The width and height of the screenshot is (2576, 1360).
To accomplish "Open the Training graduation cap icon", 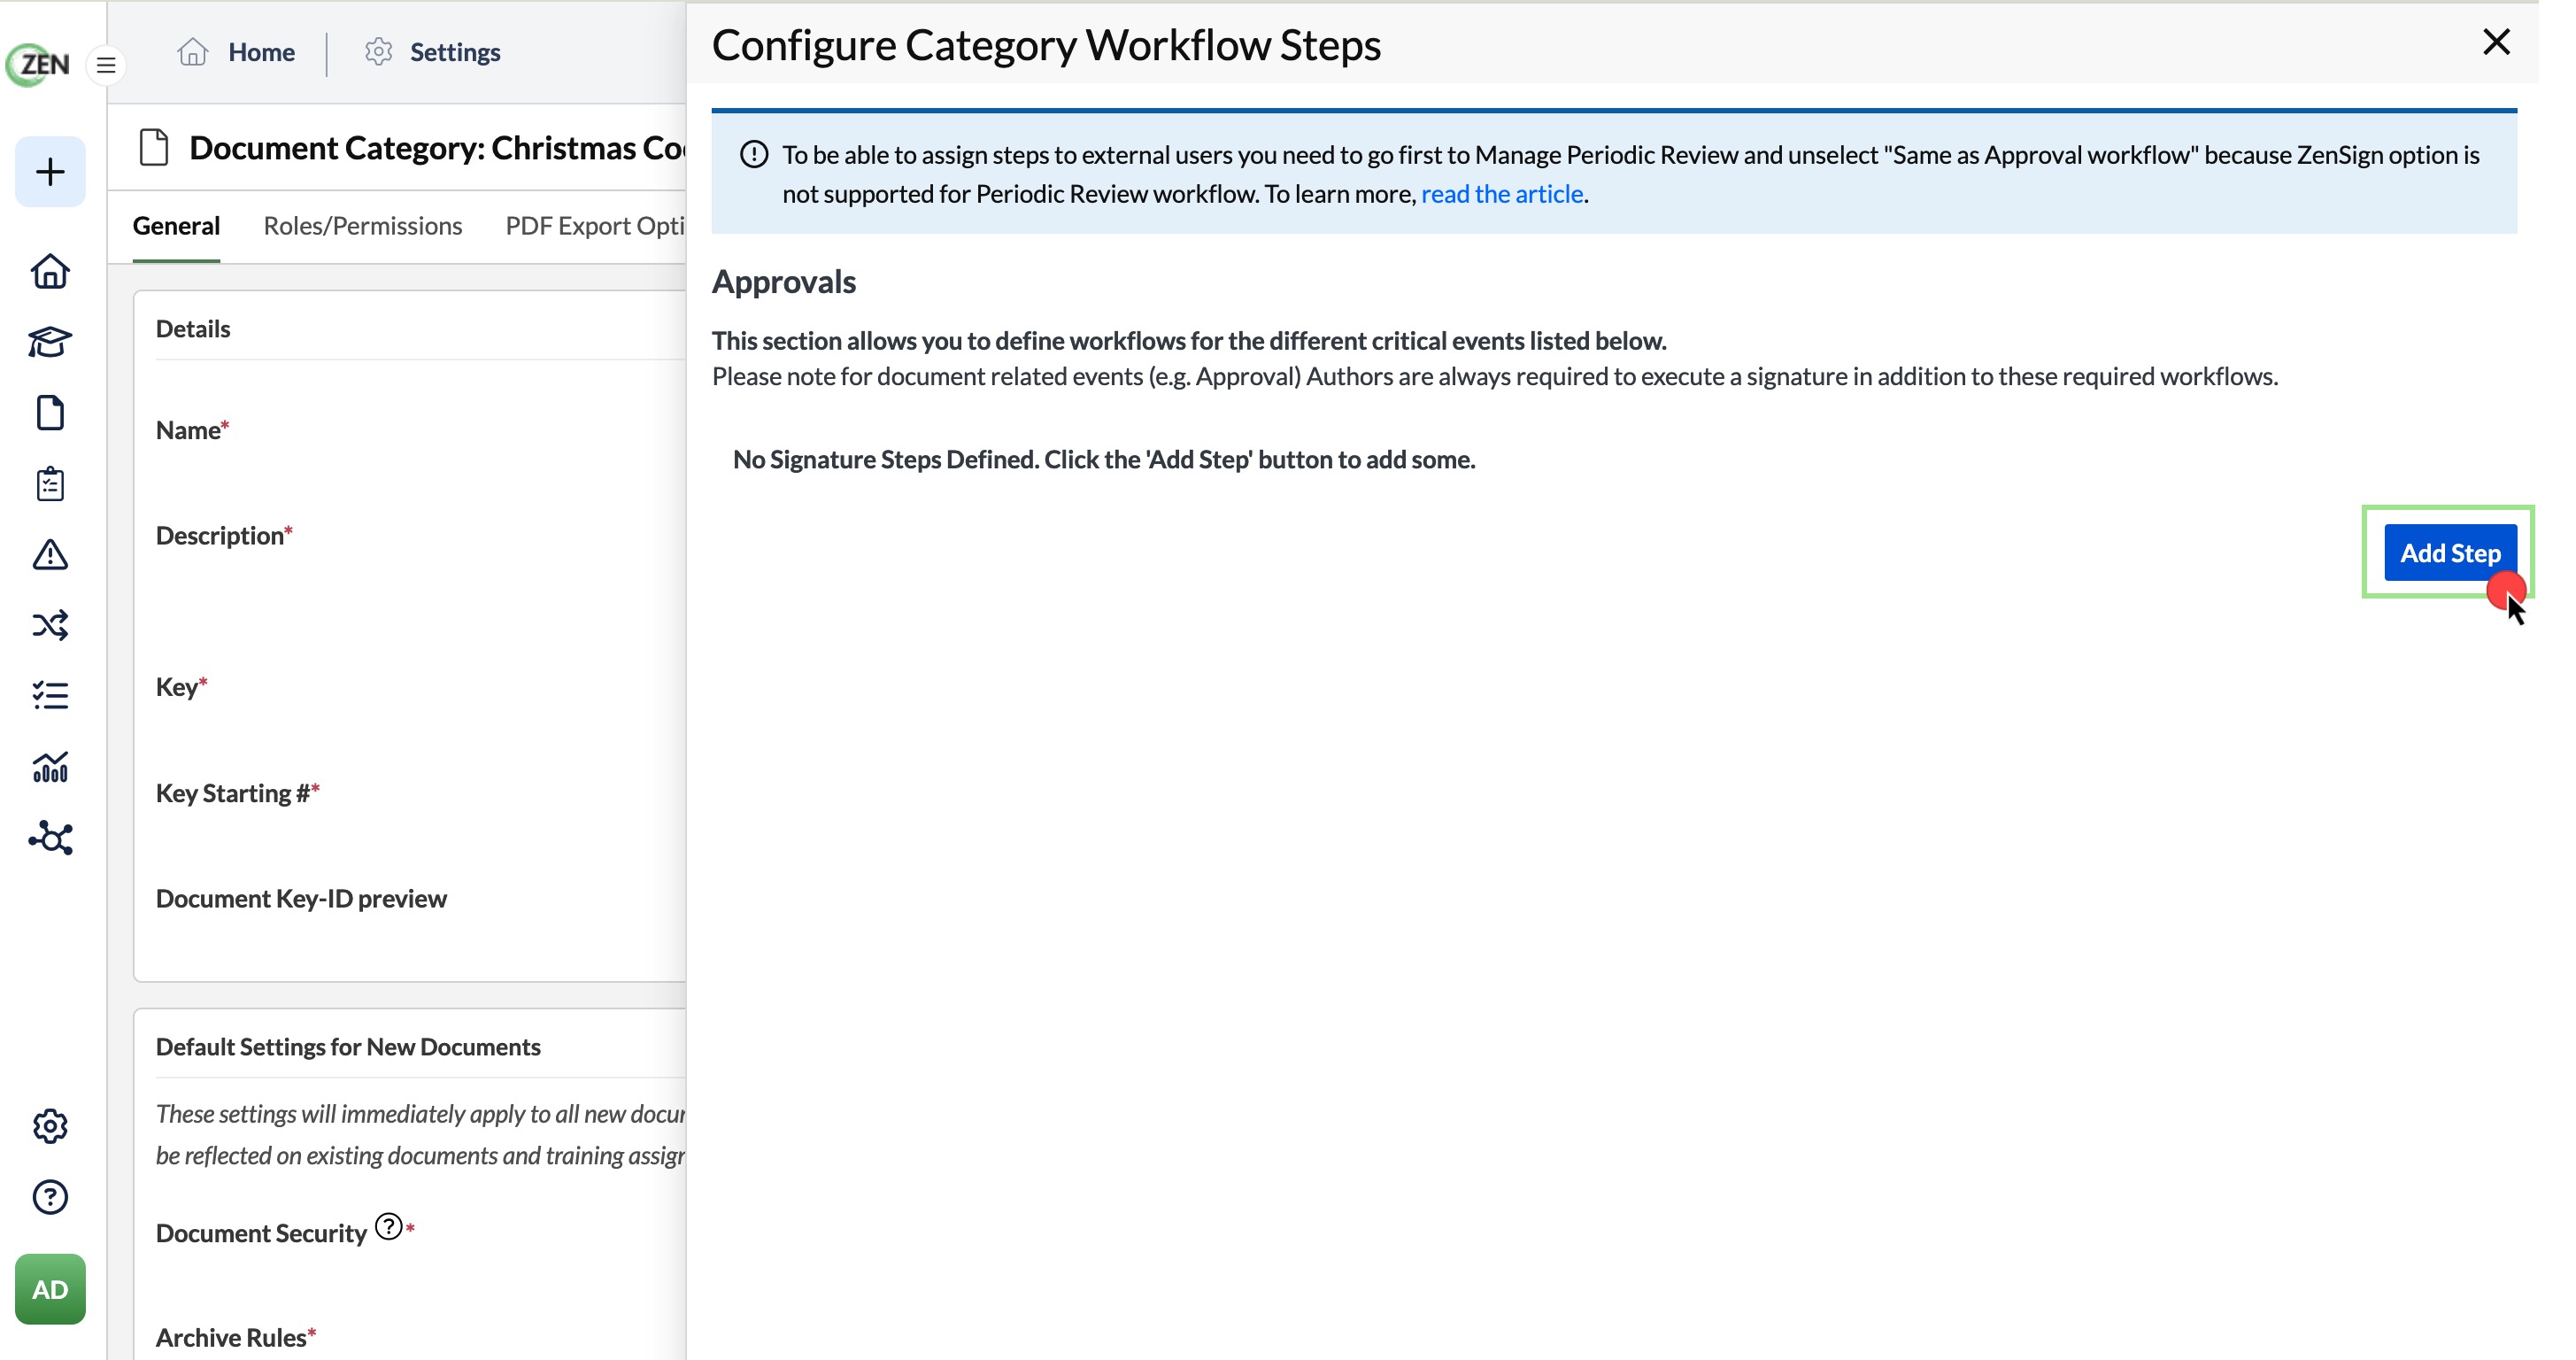I will (50, 342).
